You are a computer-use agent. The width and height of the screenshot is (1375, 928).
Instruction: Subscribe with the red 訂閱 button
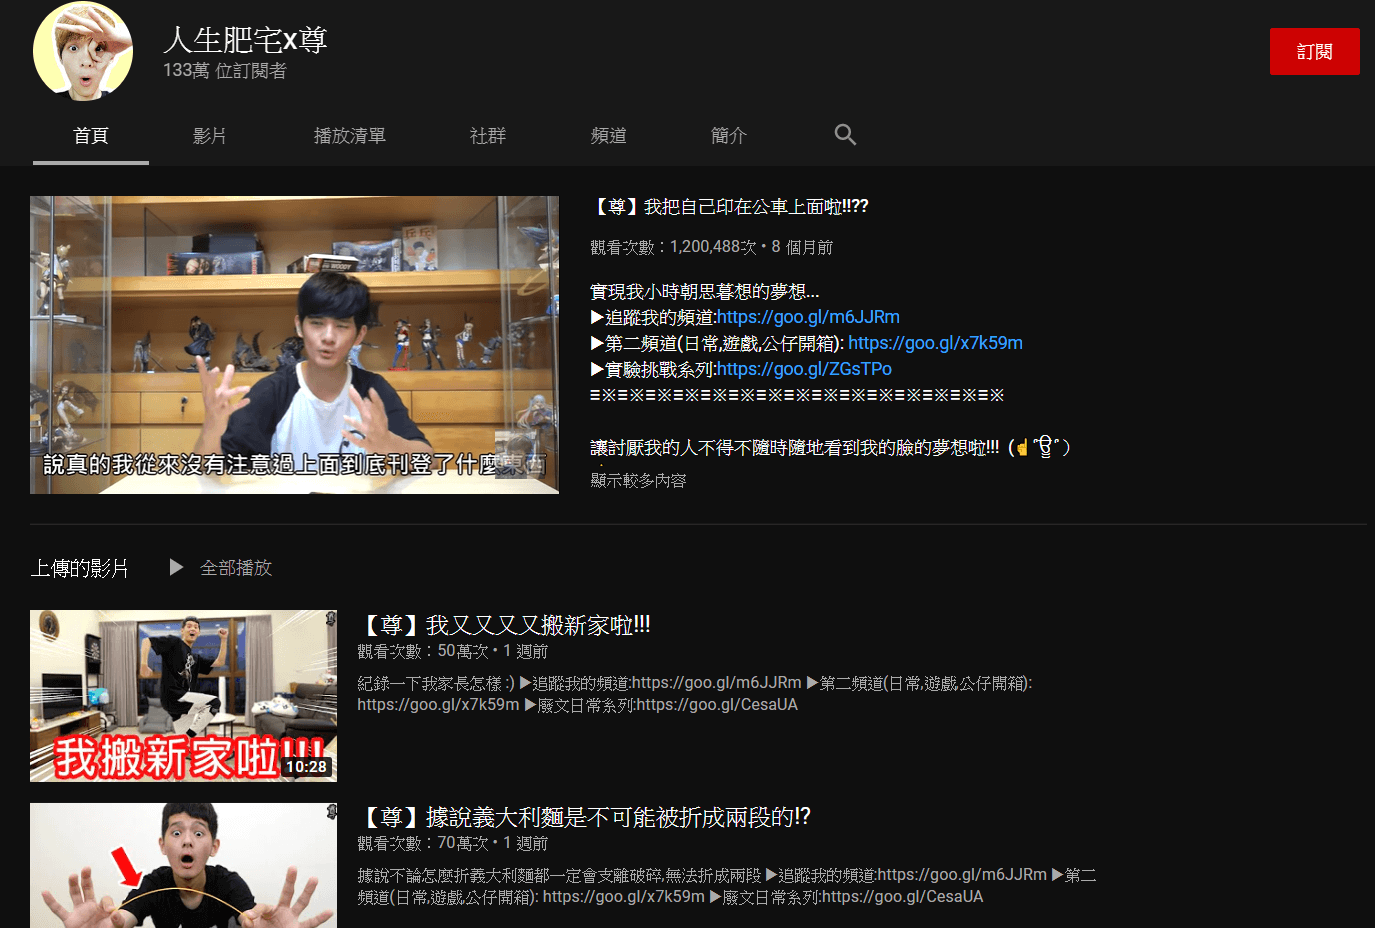click(1314, 52)
